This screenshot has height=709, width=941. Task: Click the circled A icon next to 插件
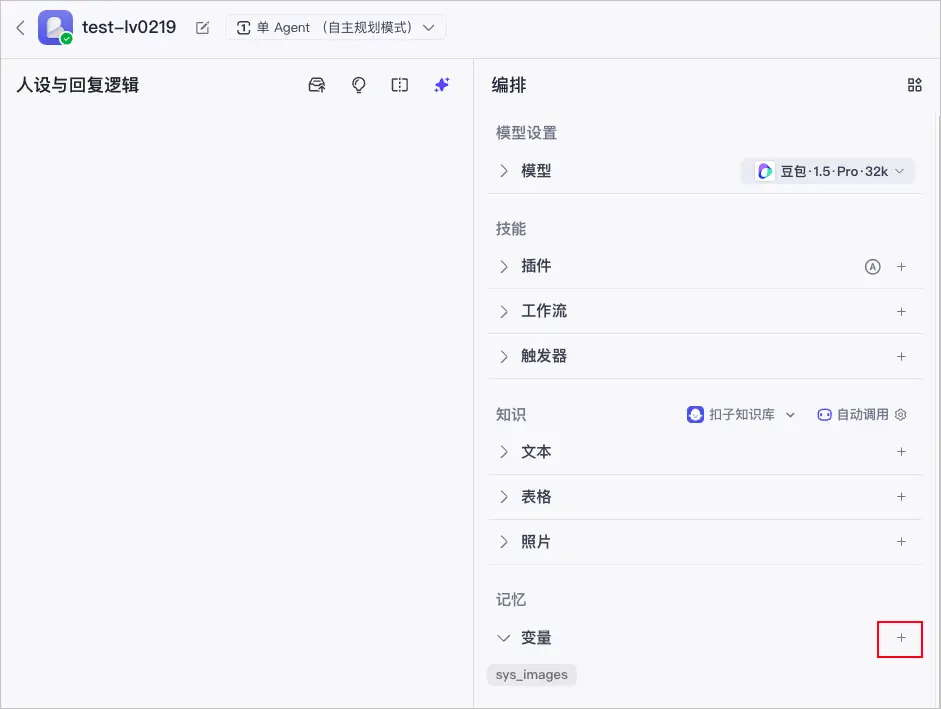872,266
